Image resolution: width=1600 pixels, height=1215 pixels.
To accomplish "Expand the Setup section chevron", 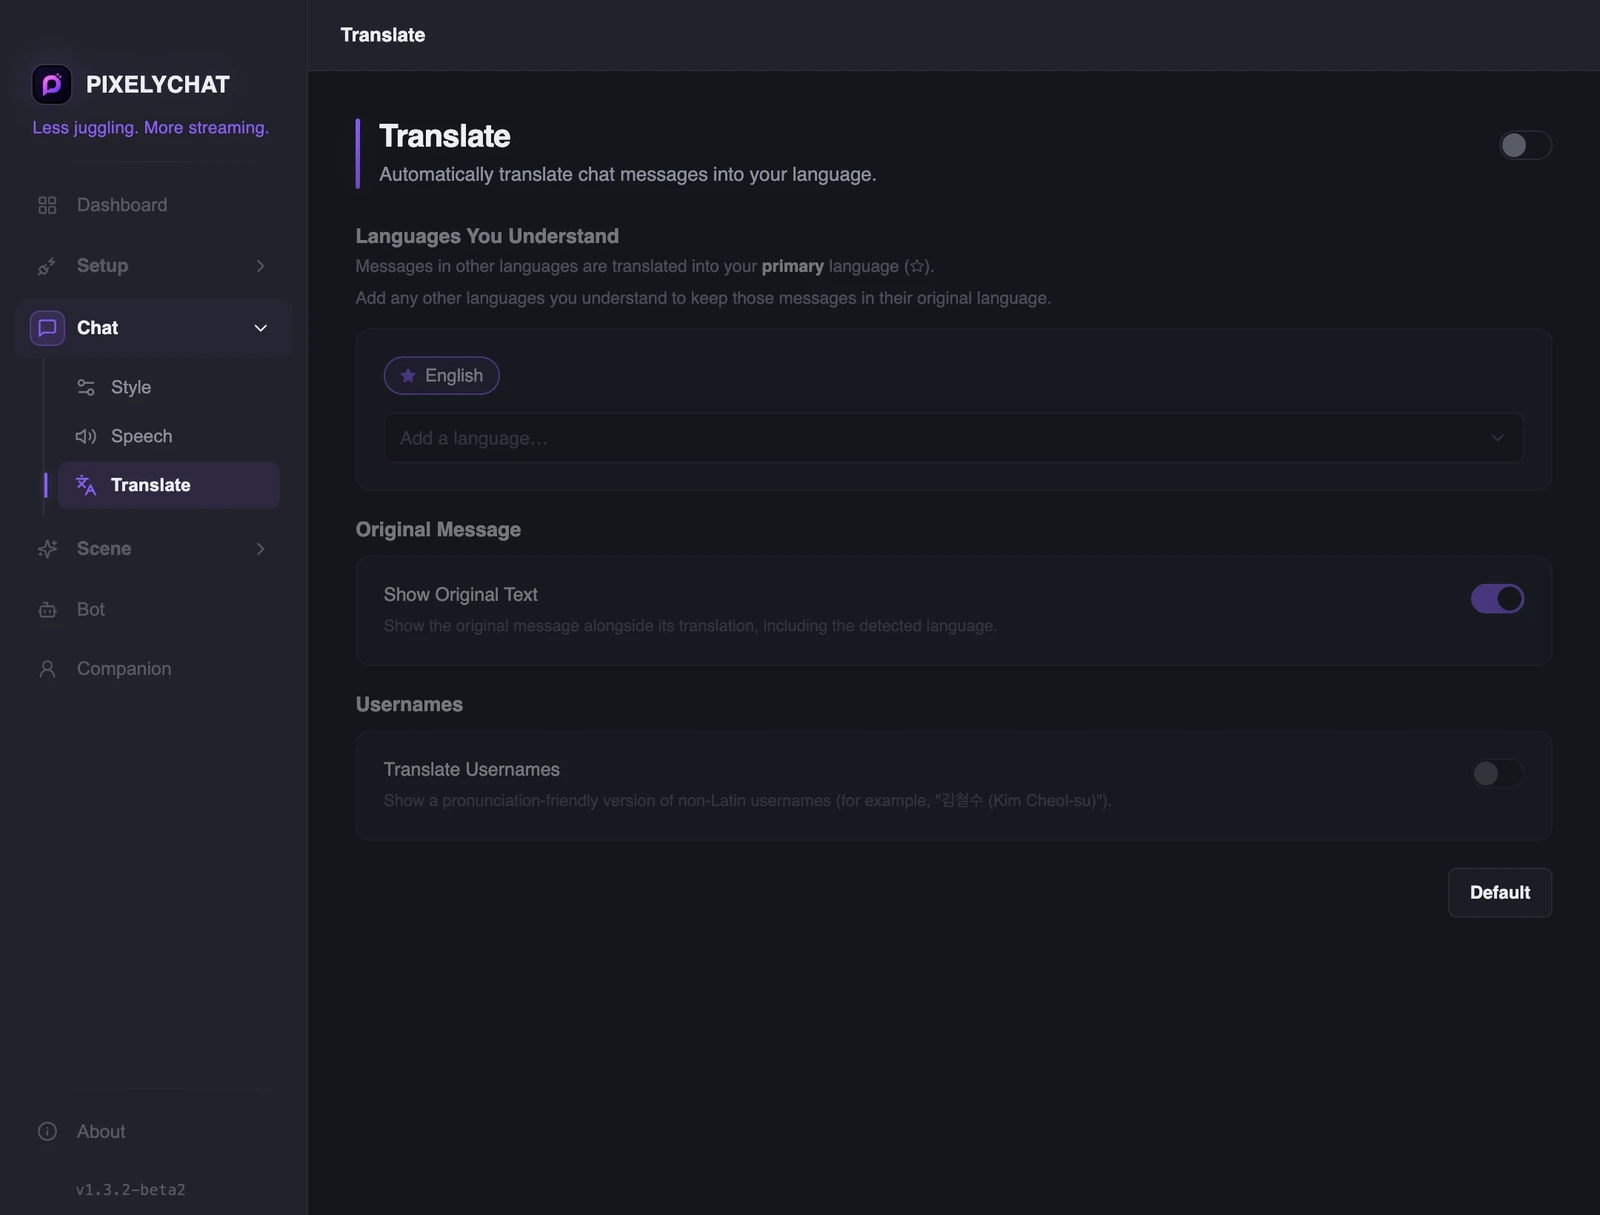I will click(x=260, y=266).
